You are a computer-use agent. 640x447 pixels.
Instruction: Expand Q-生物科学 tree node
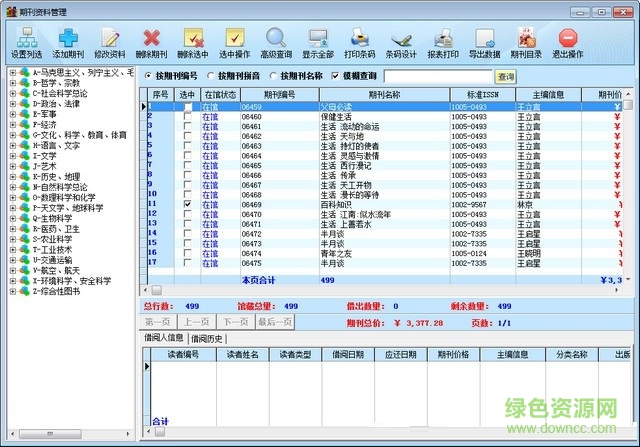coord(13,218)
